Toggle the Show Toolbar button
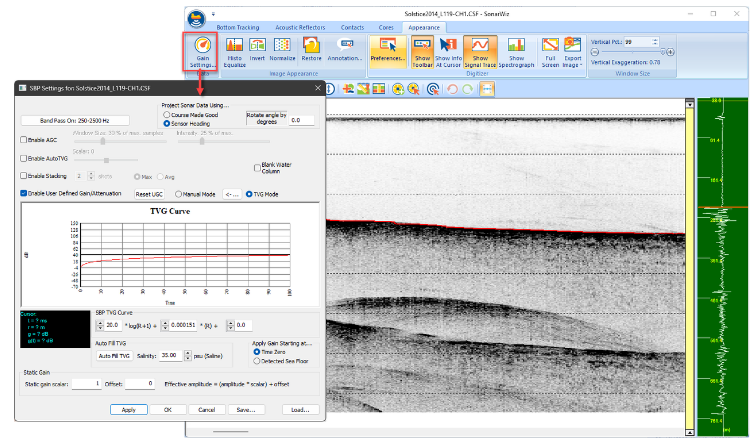This screenshot has height=439, width=750. [x=422, y=52]
